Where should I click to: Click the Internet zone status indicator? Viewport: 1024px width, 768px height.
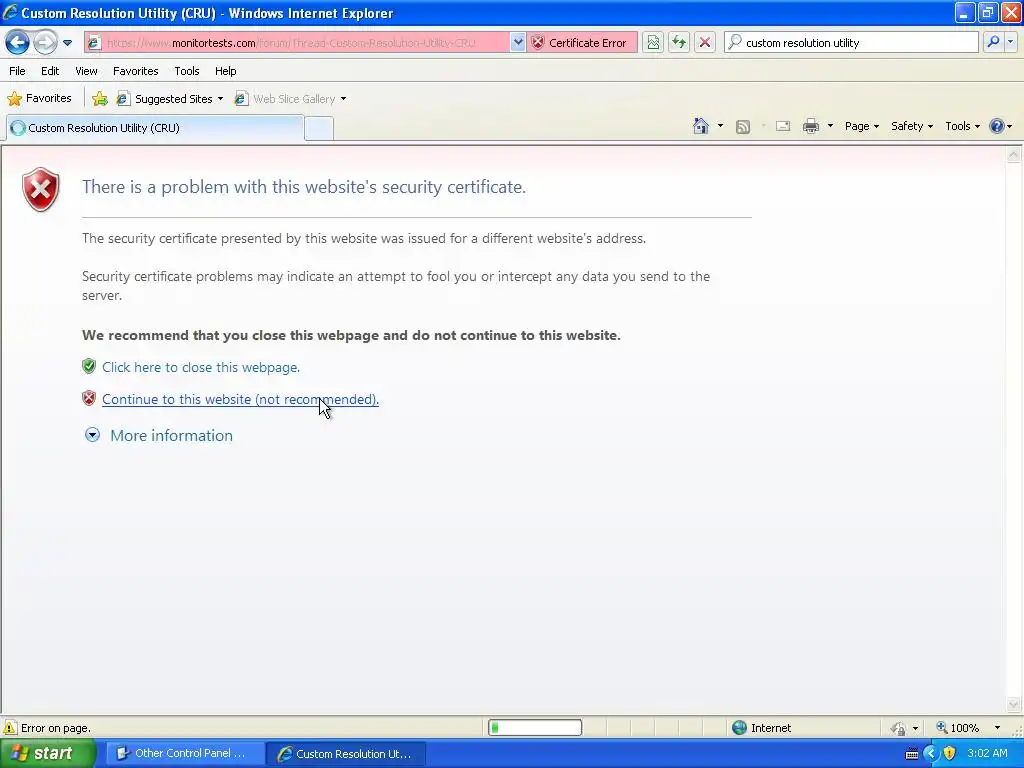tap(762, 728)
